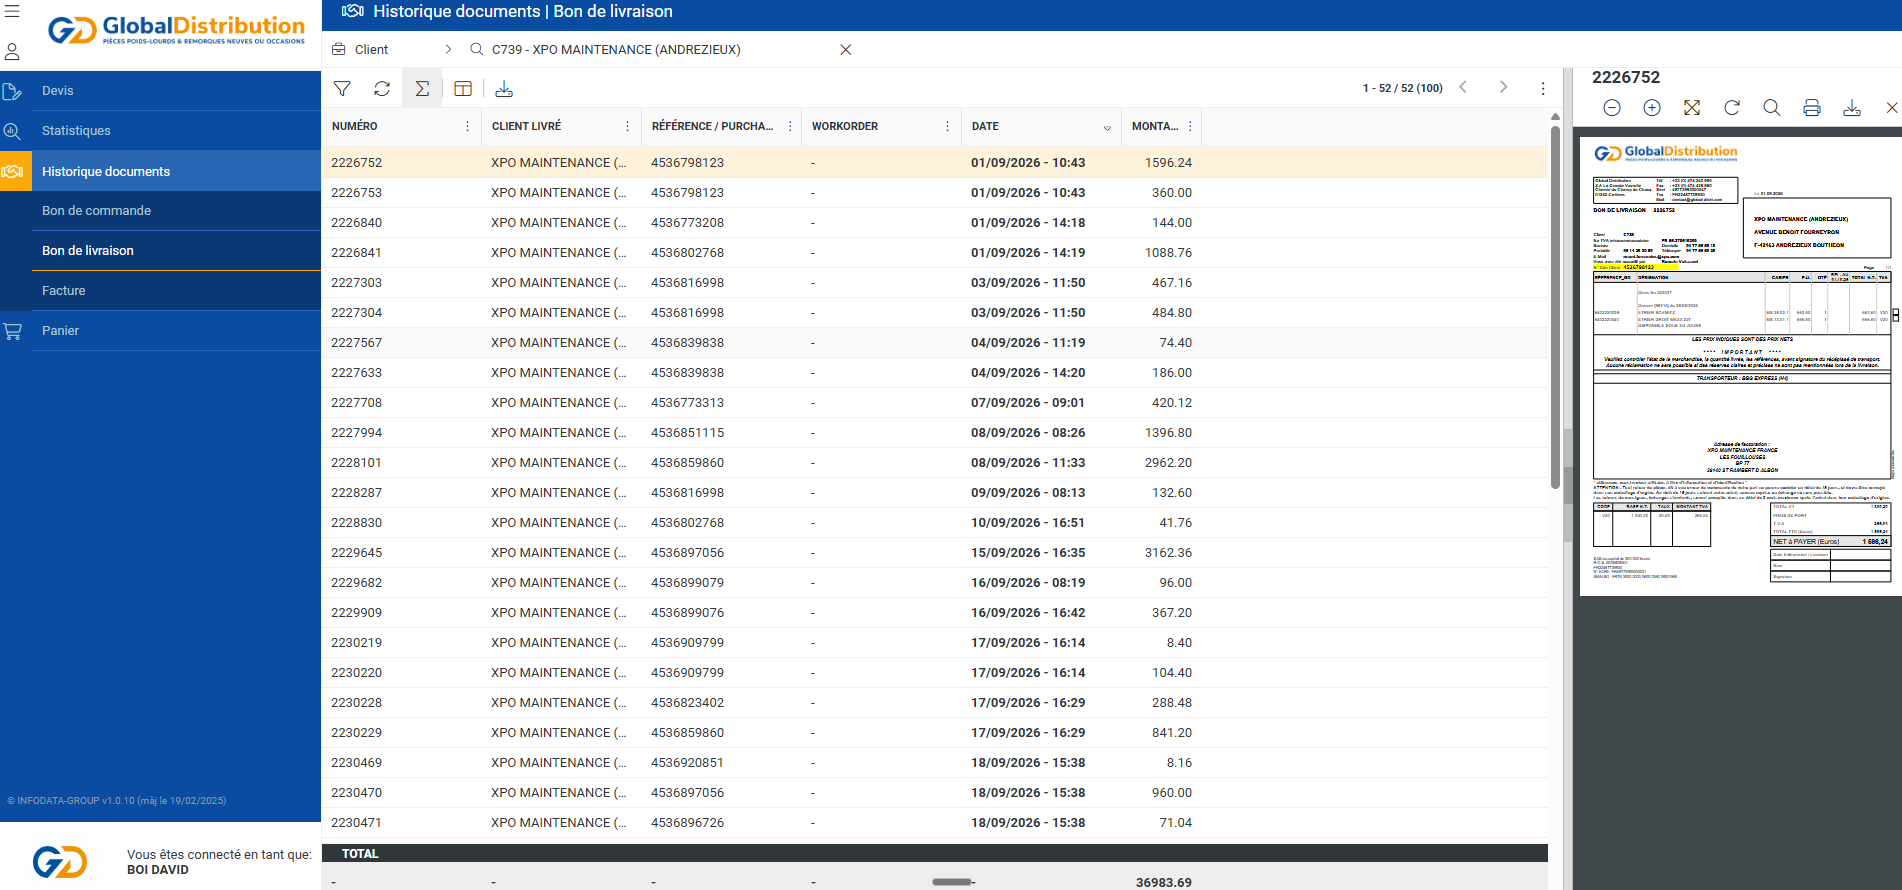1902x890 pixels.
Task: Select delivery note row 2226840
Action: click(935, 223)
